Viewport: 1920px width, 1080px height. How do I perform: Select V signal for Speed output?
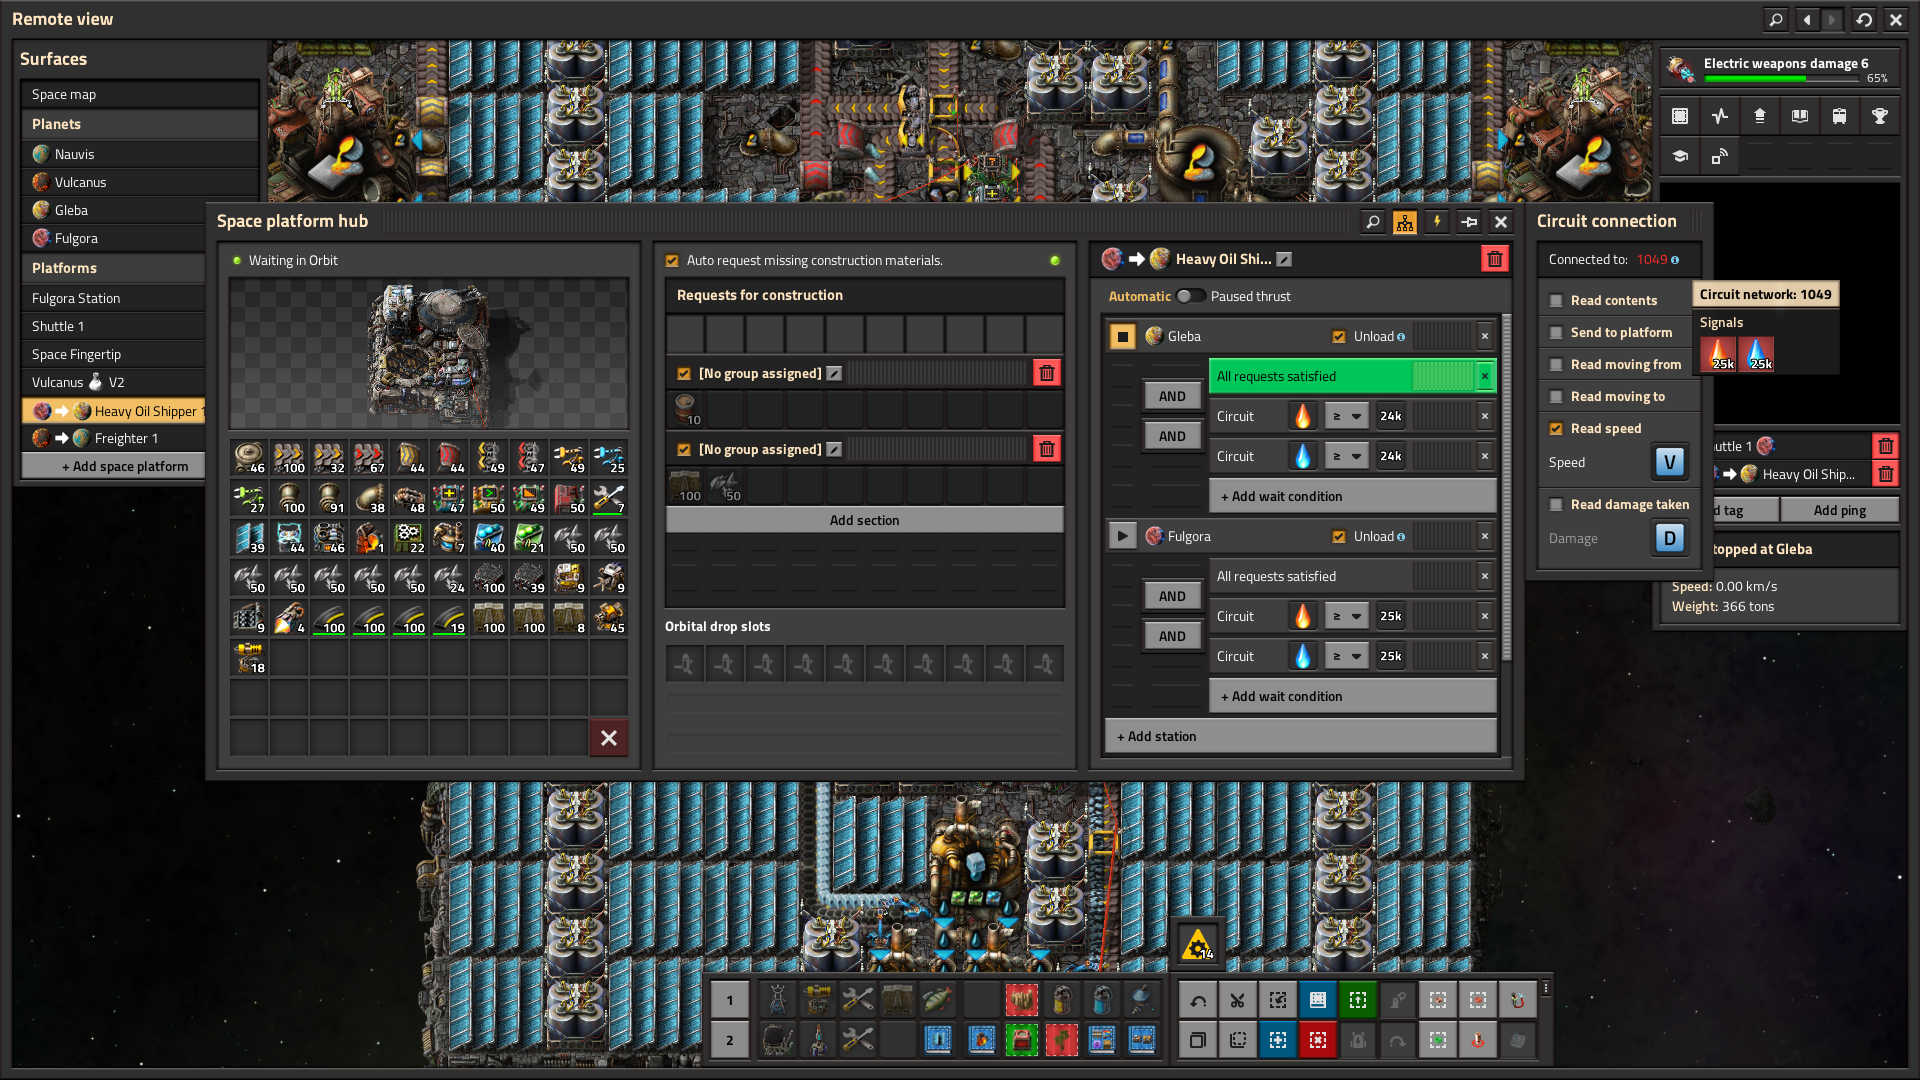[x=1670, y=462]
